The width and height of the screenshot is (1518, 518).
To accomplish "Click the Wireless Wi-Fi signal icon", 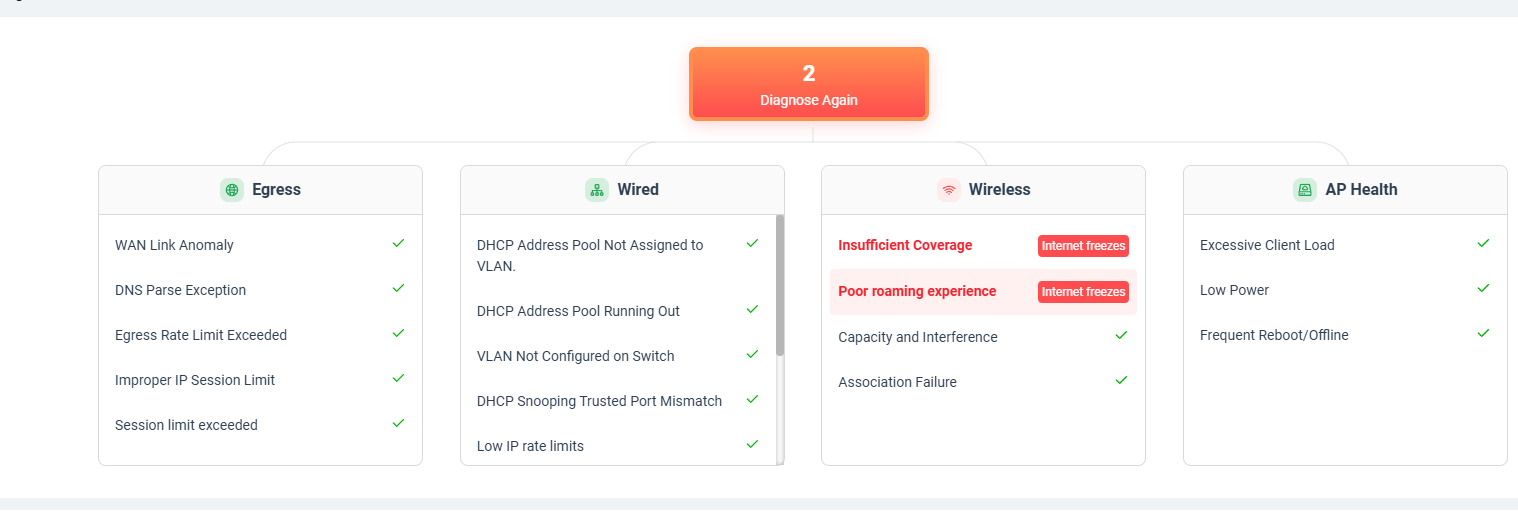I will pos(949,190).
